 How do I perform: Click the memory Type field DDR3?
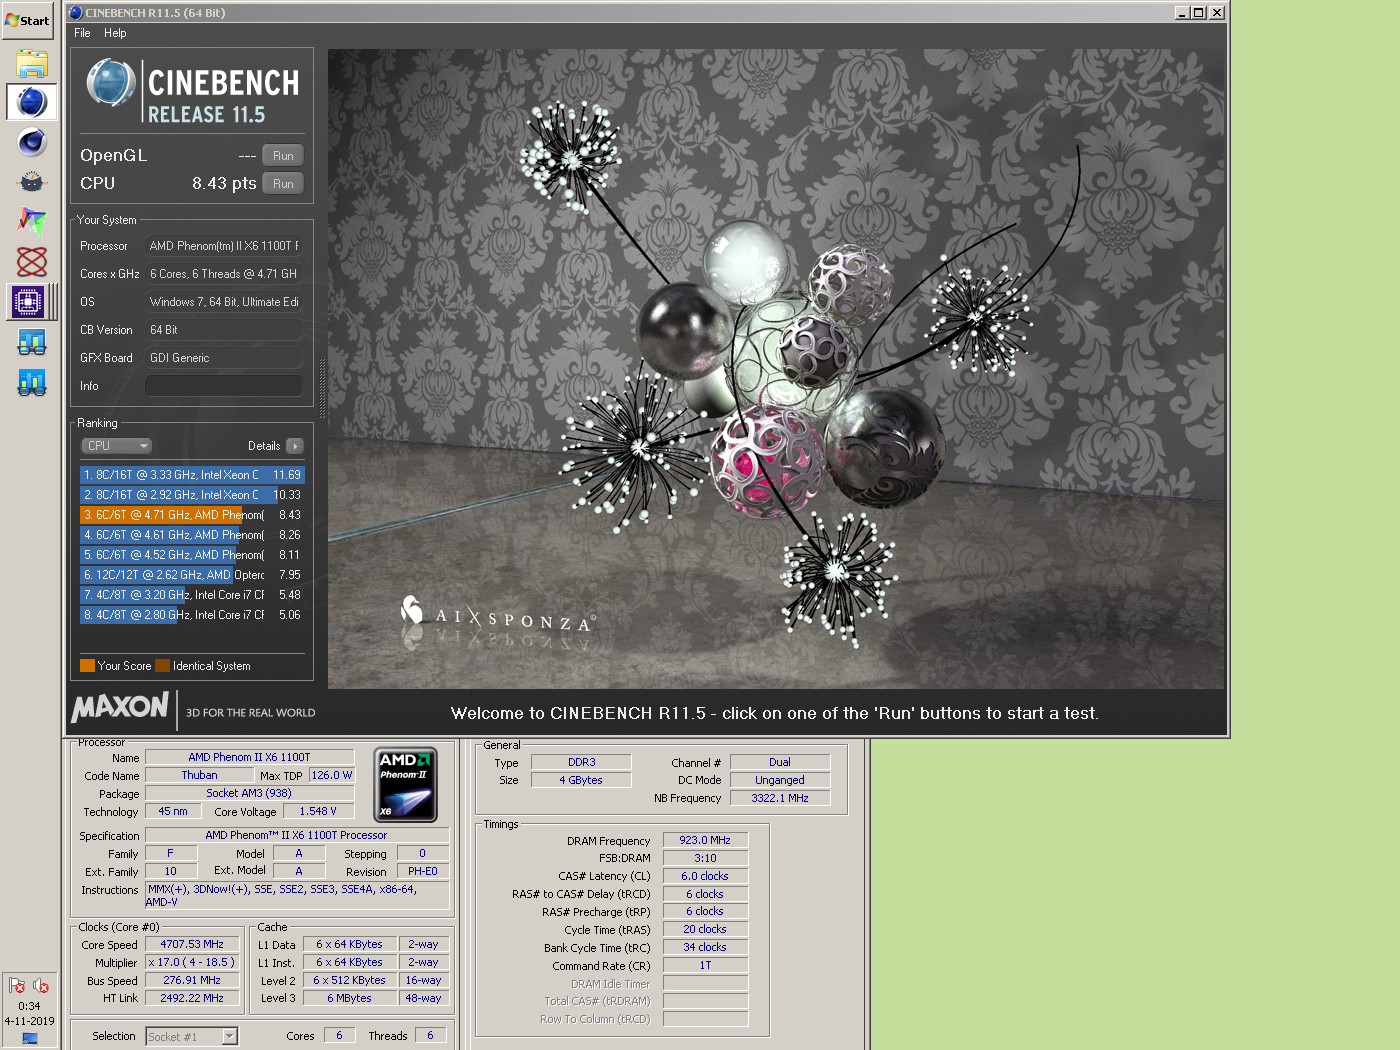[x=581, y=762]
